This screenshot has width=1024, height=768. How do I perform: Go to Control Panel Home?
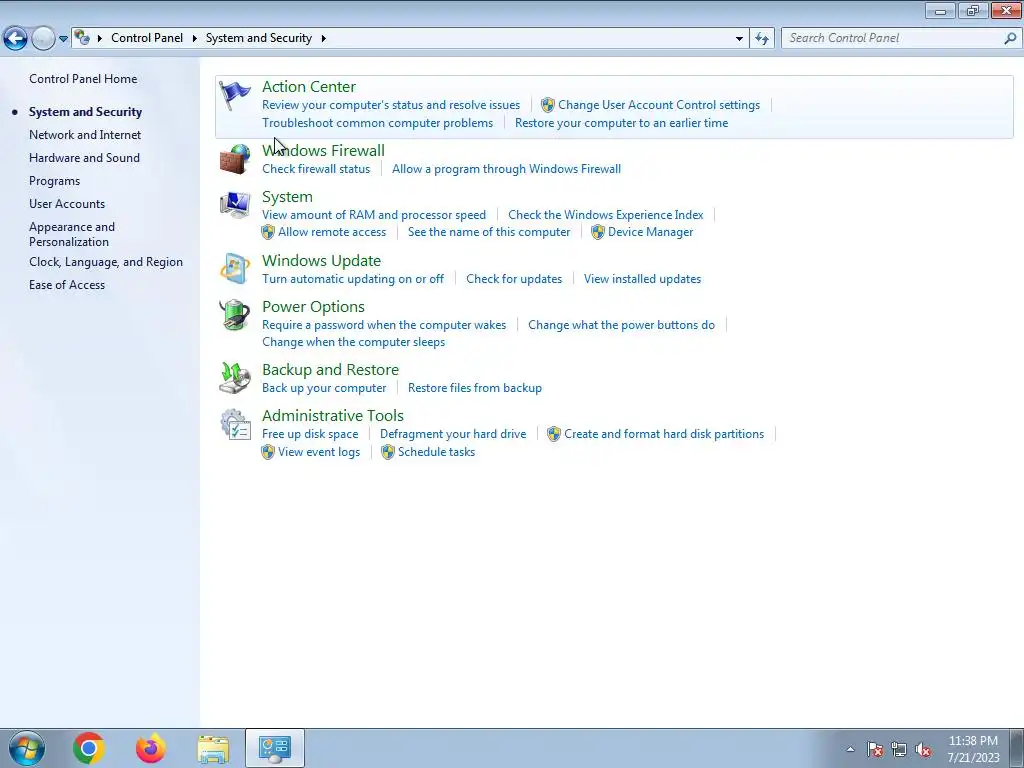[x=83, y=79]
